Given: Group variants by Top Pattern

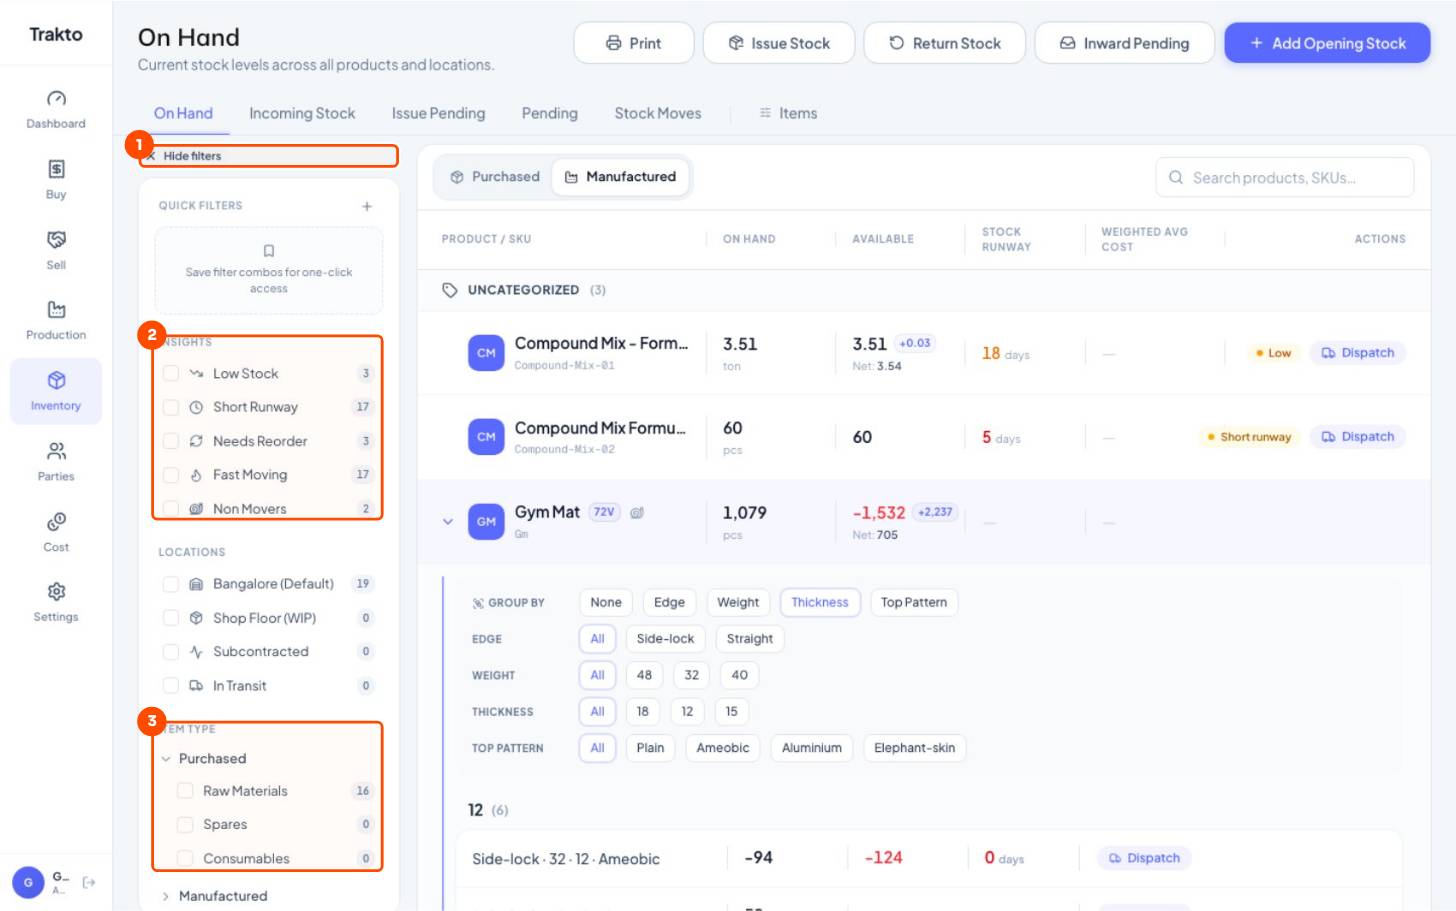Looking at the screenshot, I should pos(914,602).
